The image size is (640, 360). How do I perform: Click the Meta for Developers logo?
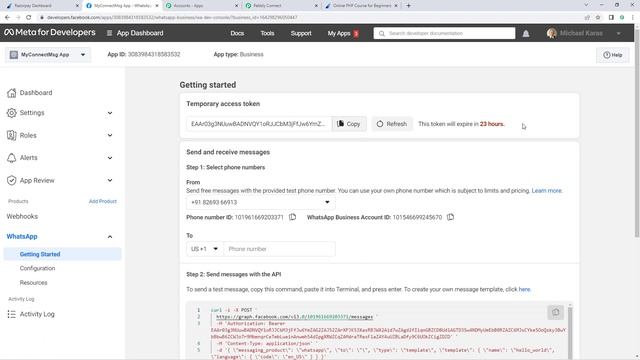(x=50, y=32)
